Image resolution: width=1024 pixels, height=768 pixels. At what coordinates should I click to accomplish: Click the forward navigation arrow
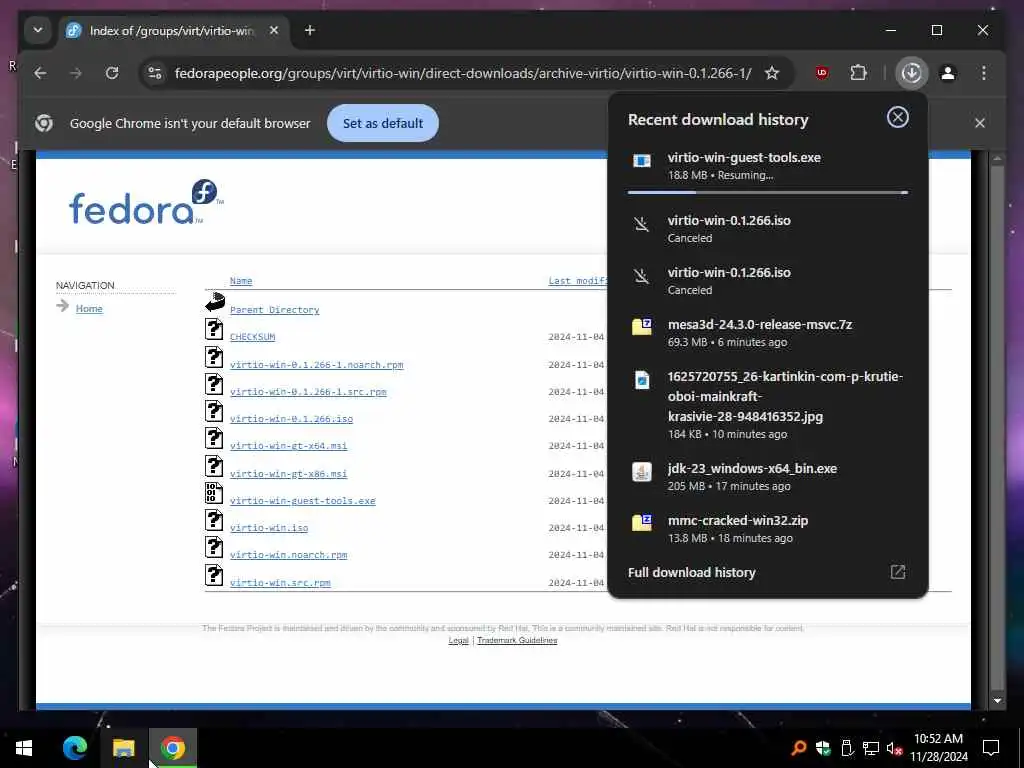click(x=76, y=73)
